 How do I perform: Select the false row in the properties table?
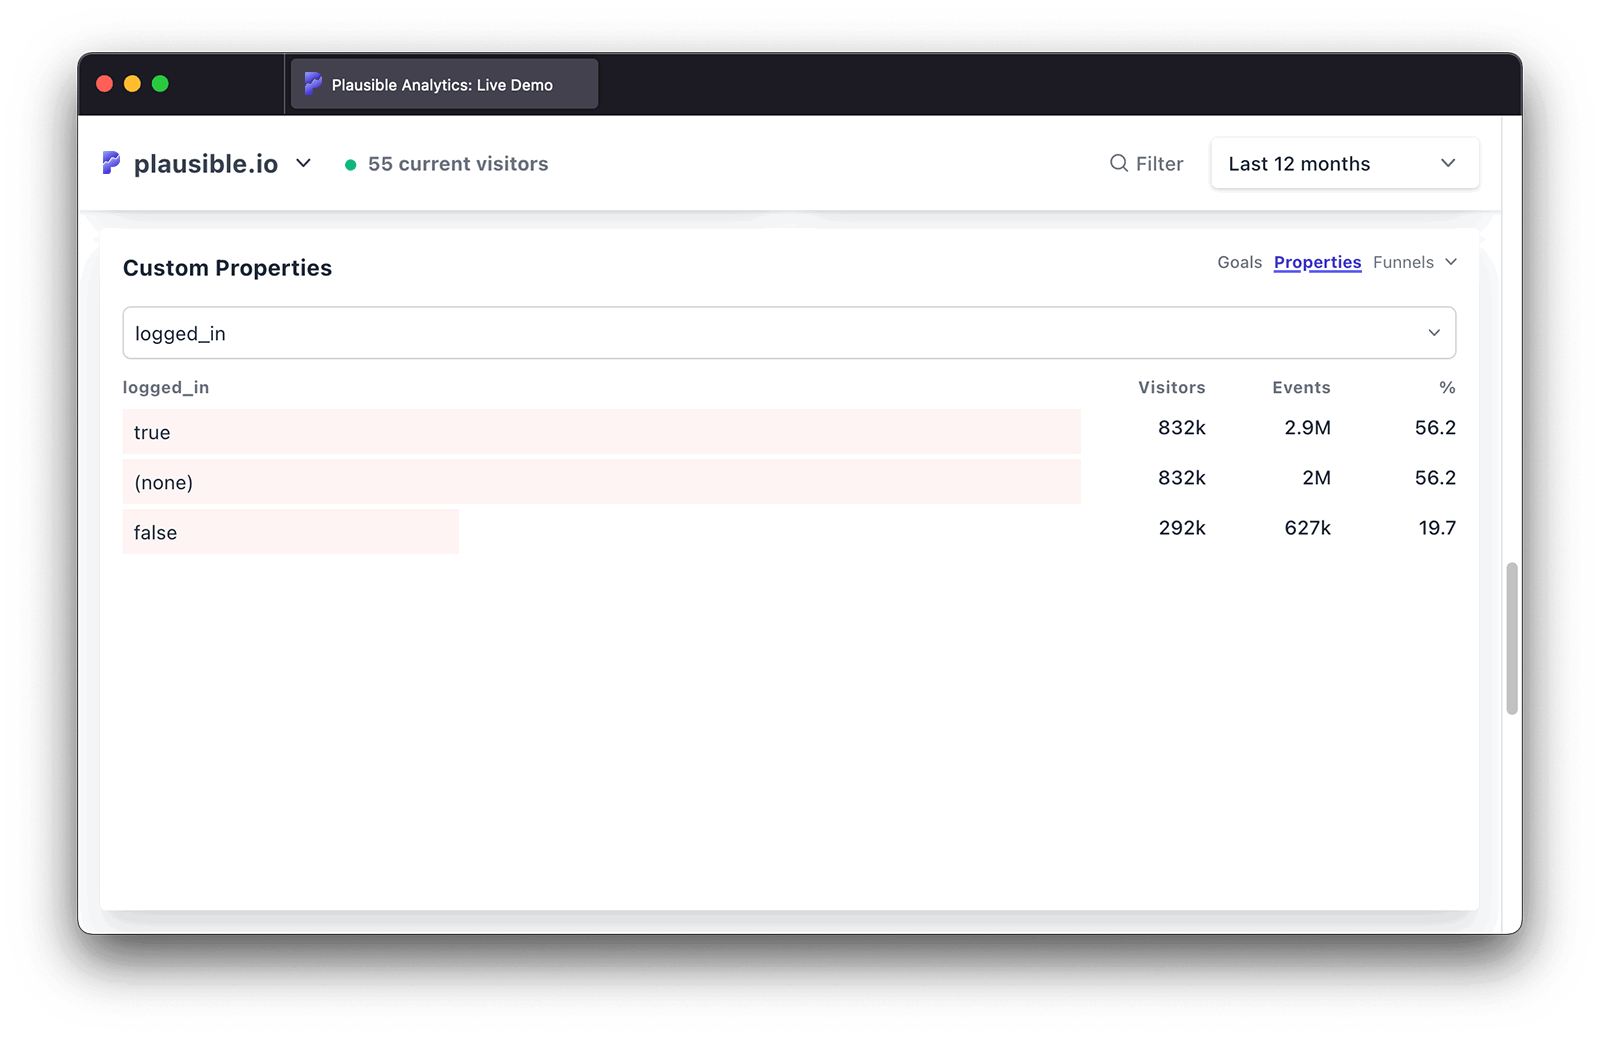[x=290, y=531]
